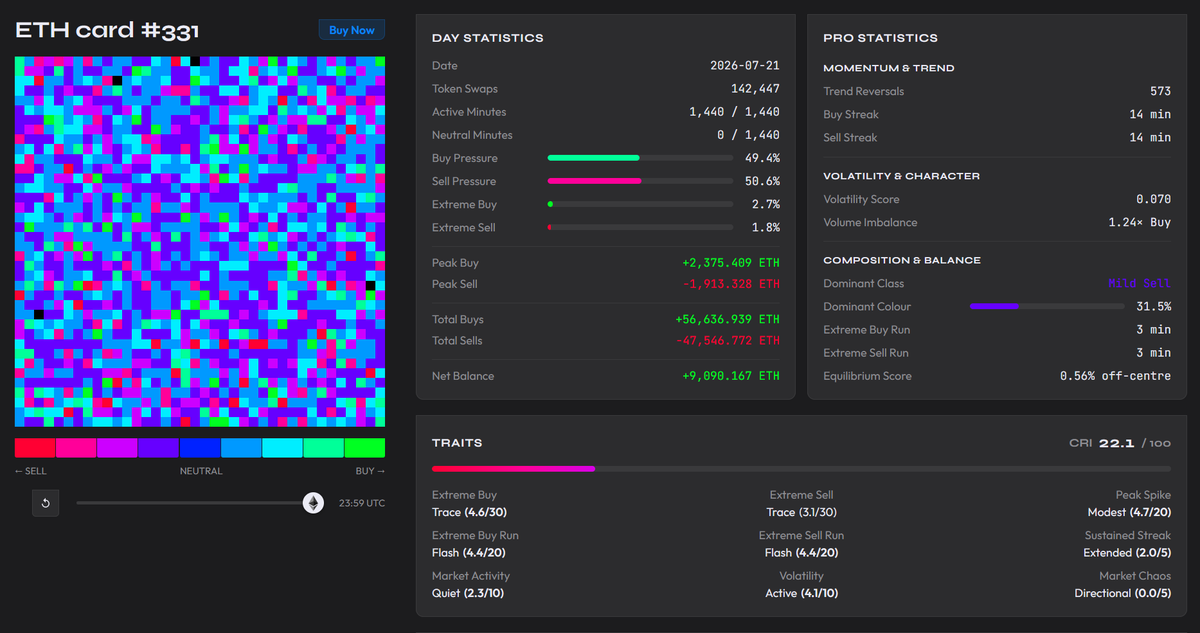1200x633 pixels.
Task: Click Extreme Buy Run Flash (4.4/20) trait
Action: click(x=476, y=544)
